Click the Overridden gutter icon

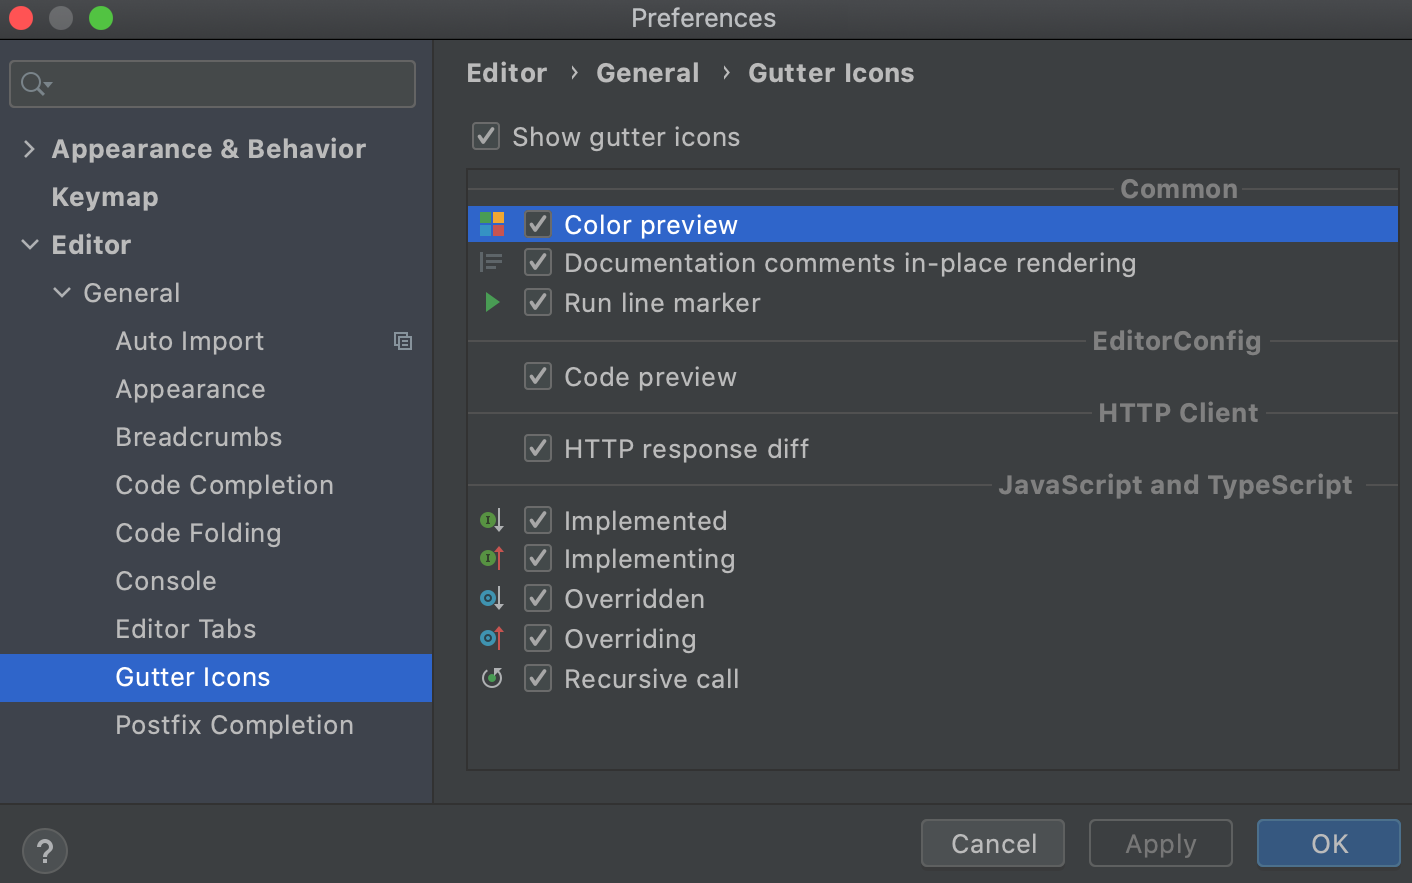coord(491,598)
